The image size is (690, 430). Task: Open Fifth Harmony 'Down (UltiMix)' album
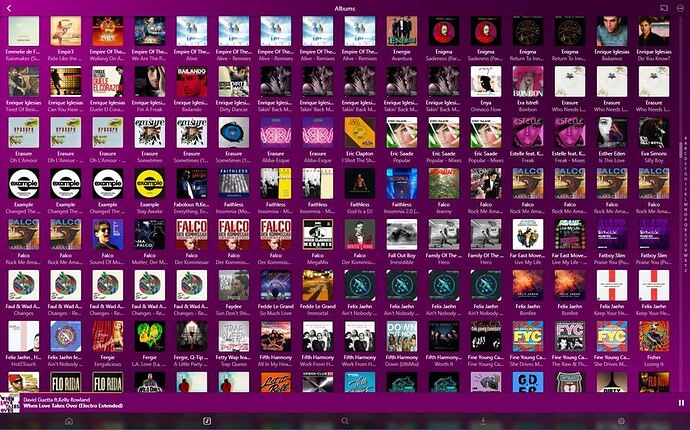402,336
